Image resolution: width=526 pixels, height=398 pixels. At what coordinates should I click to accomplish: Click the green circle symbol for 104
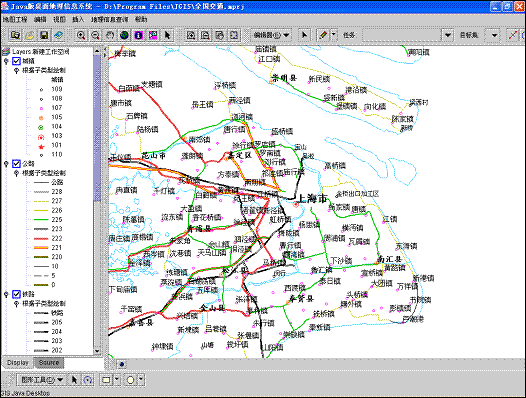[41, 127]
